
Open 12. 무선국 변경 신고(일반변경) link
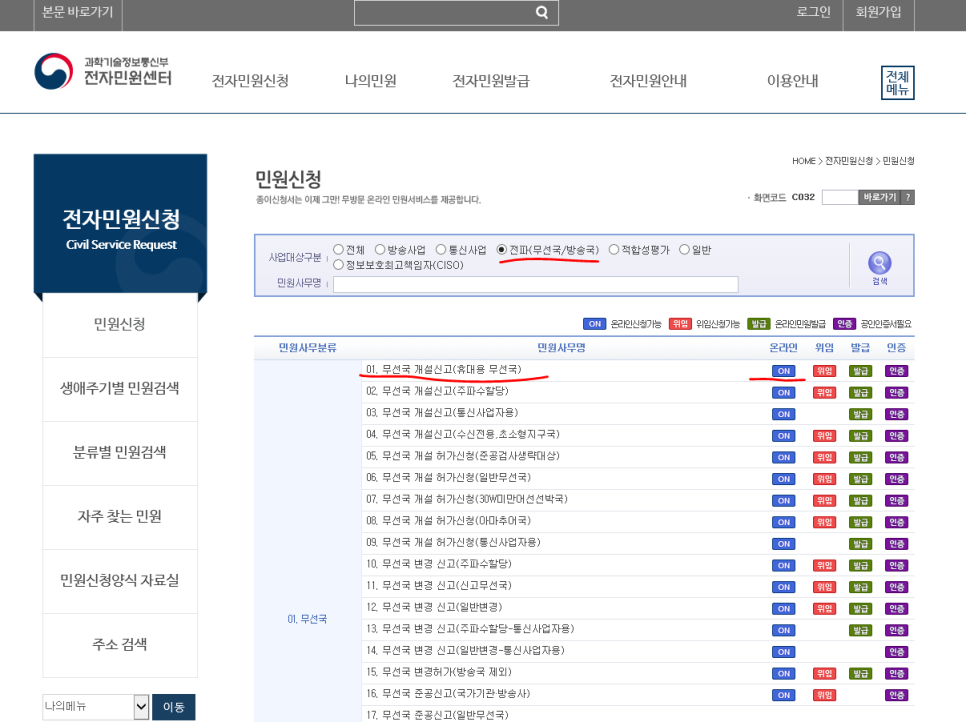point(434,607)
